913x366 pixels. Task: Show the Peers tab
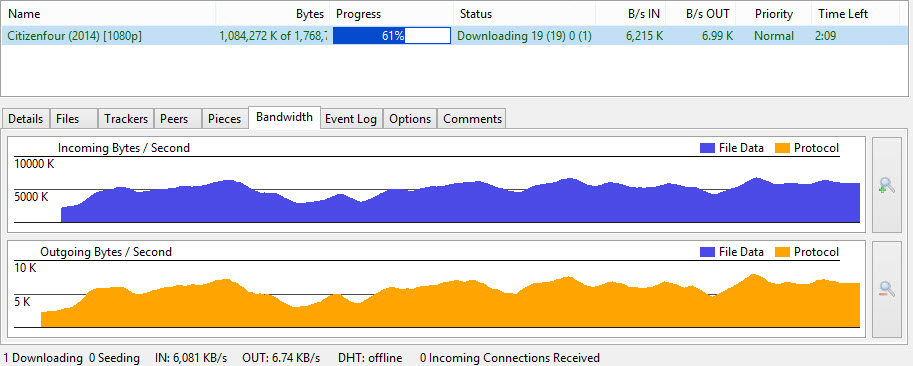tap(177, 119)
